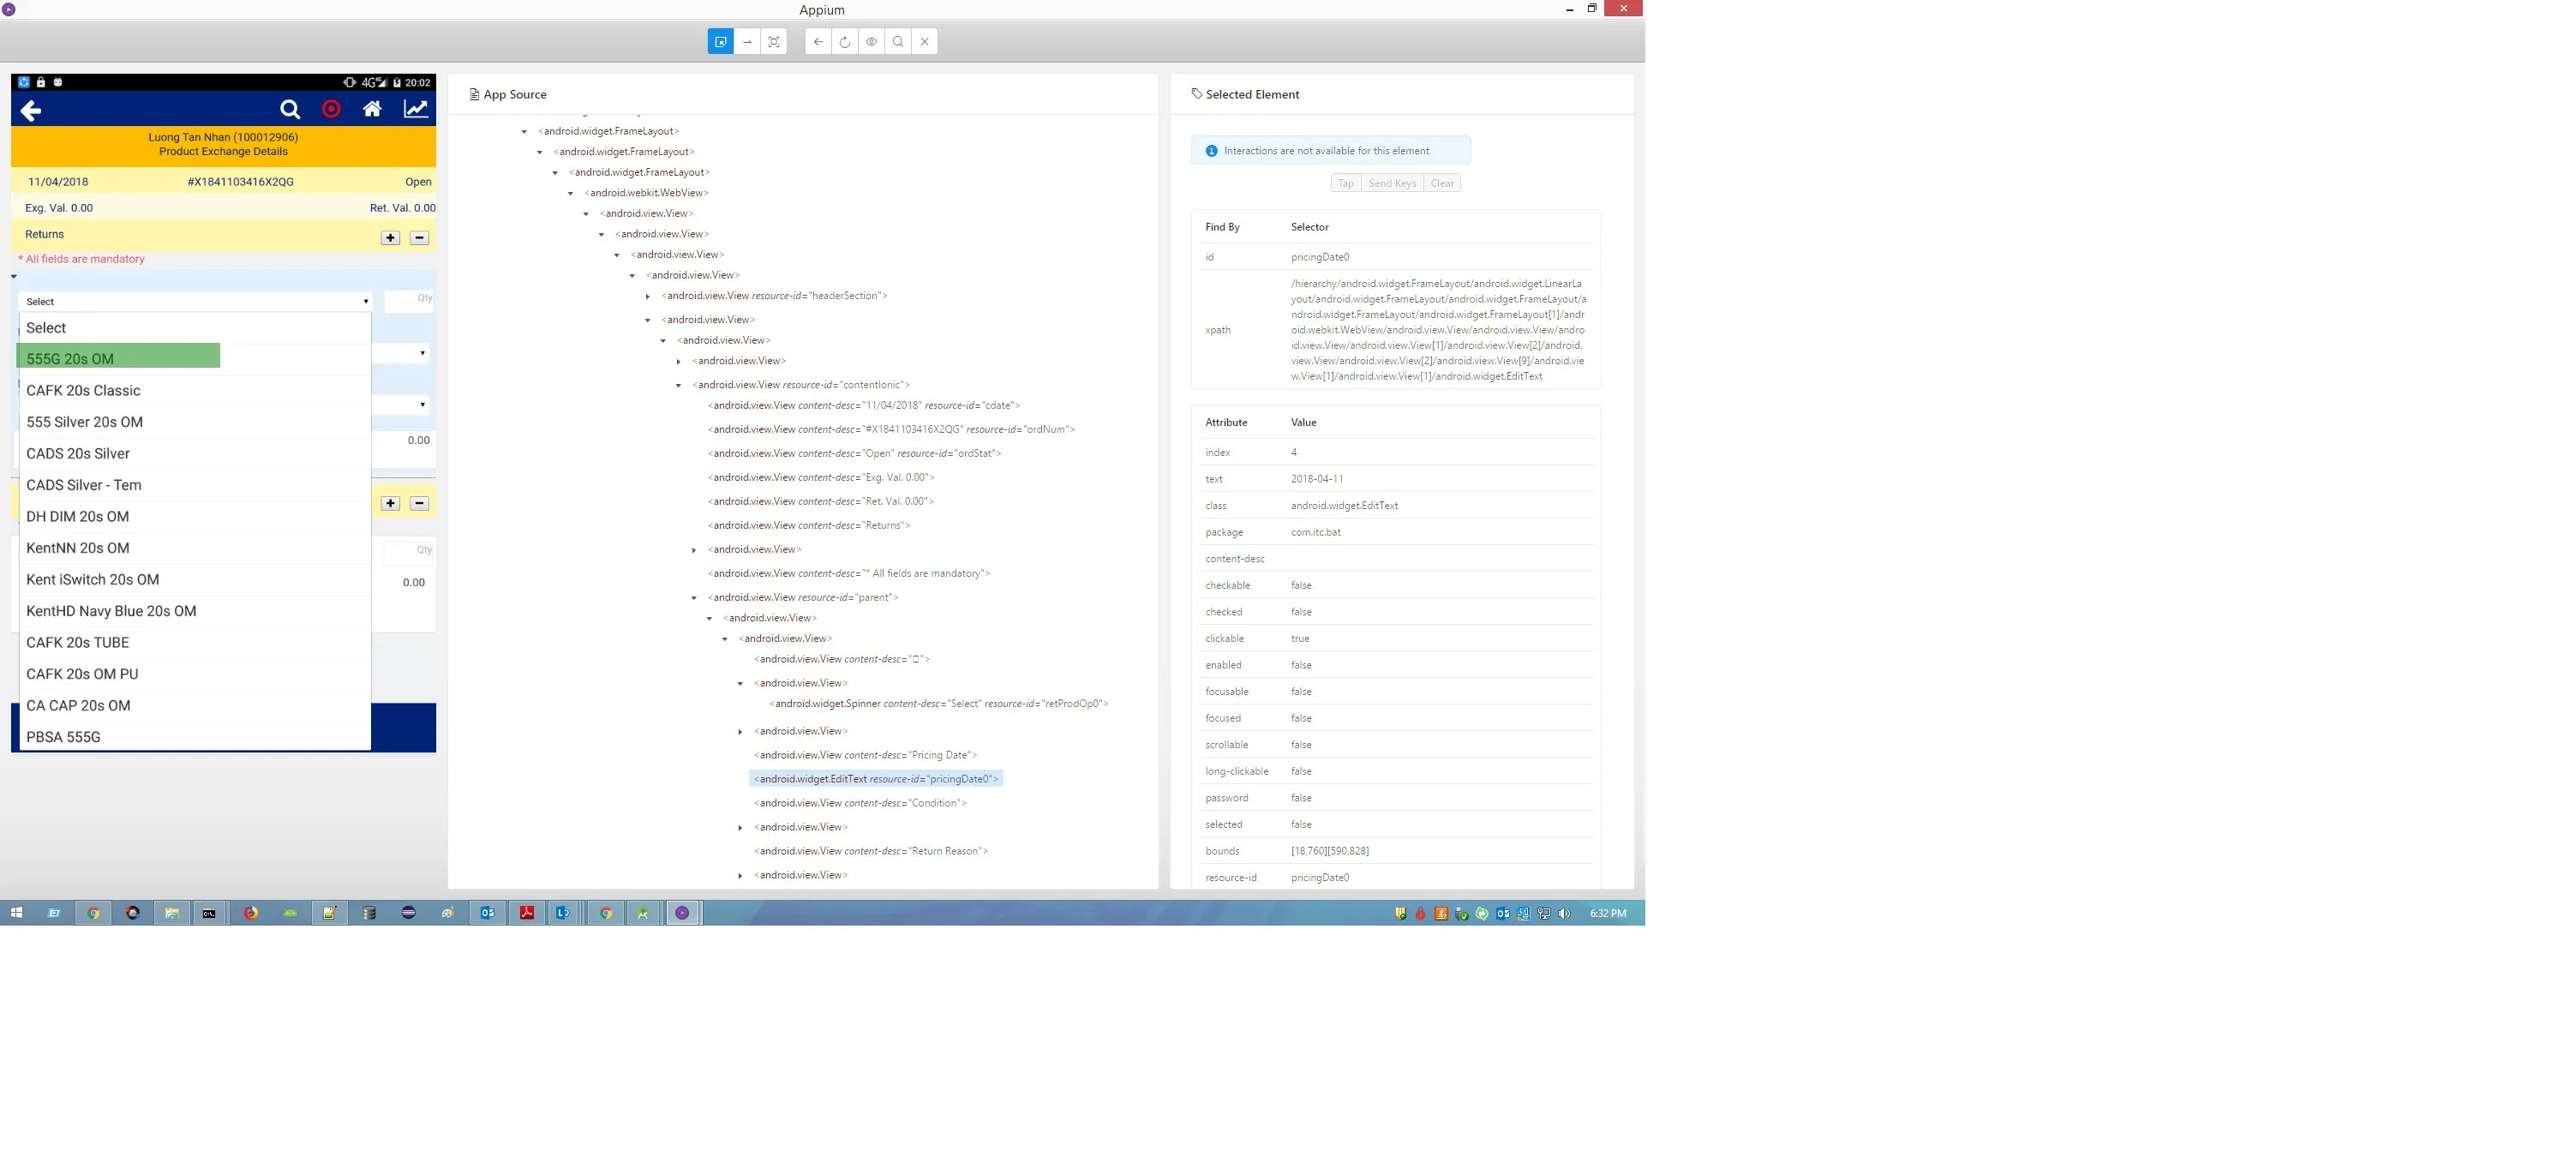Choose 'KentHD Navy Blue 20s OM' option
This screenshot has height=1169, width=2576.
tap(111, 611)
